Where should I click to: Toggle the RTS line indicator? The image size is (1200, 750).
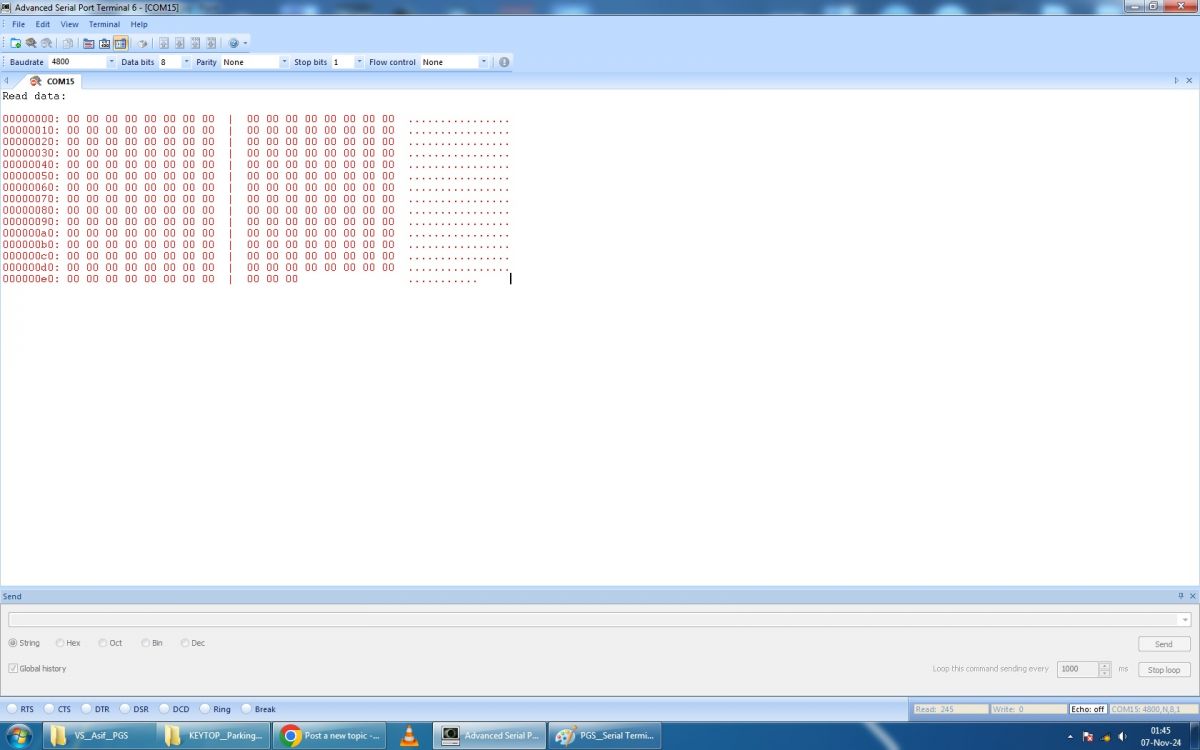12,709
